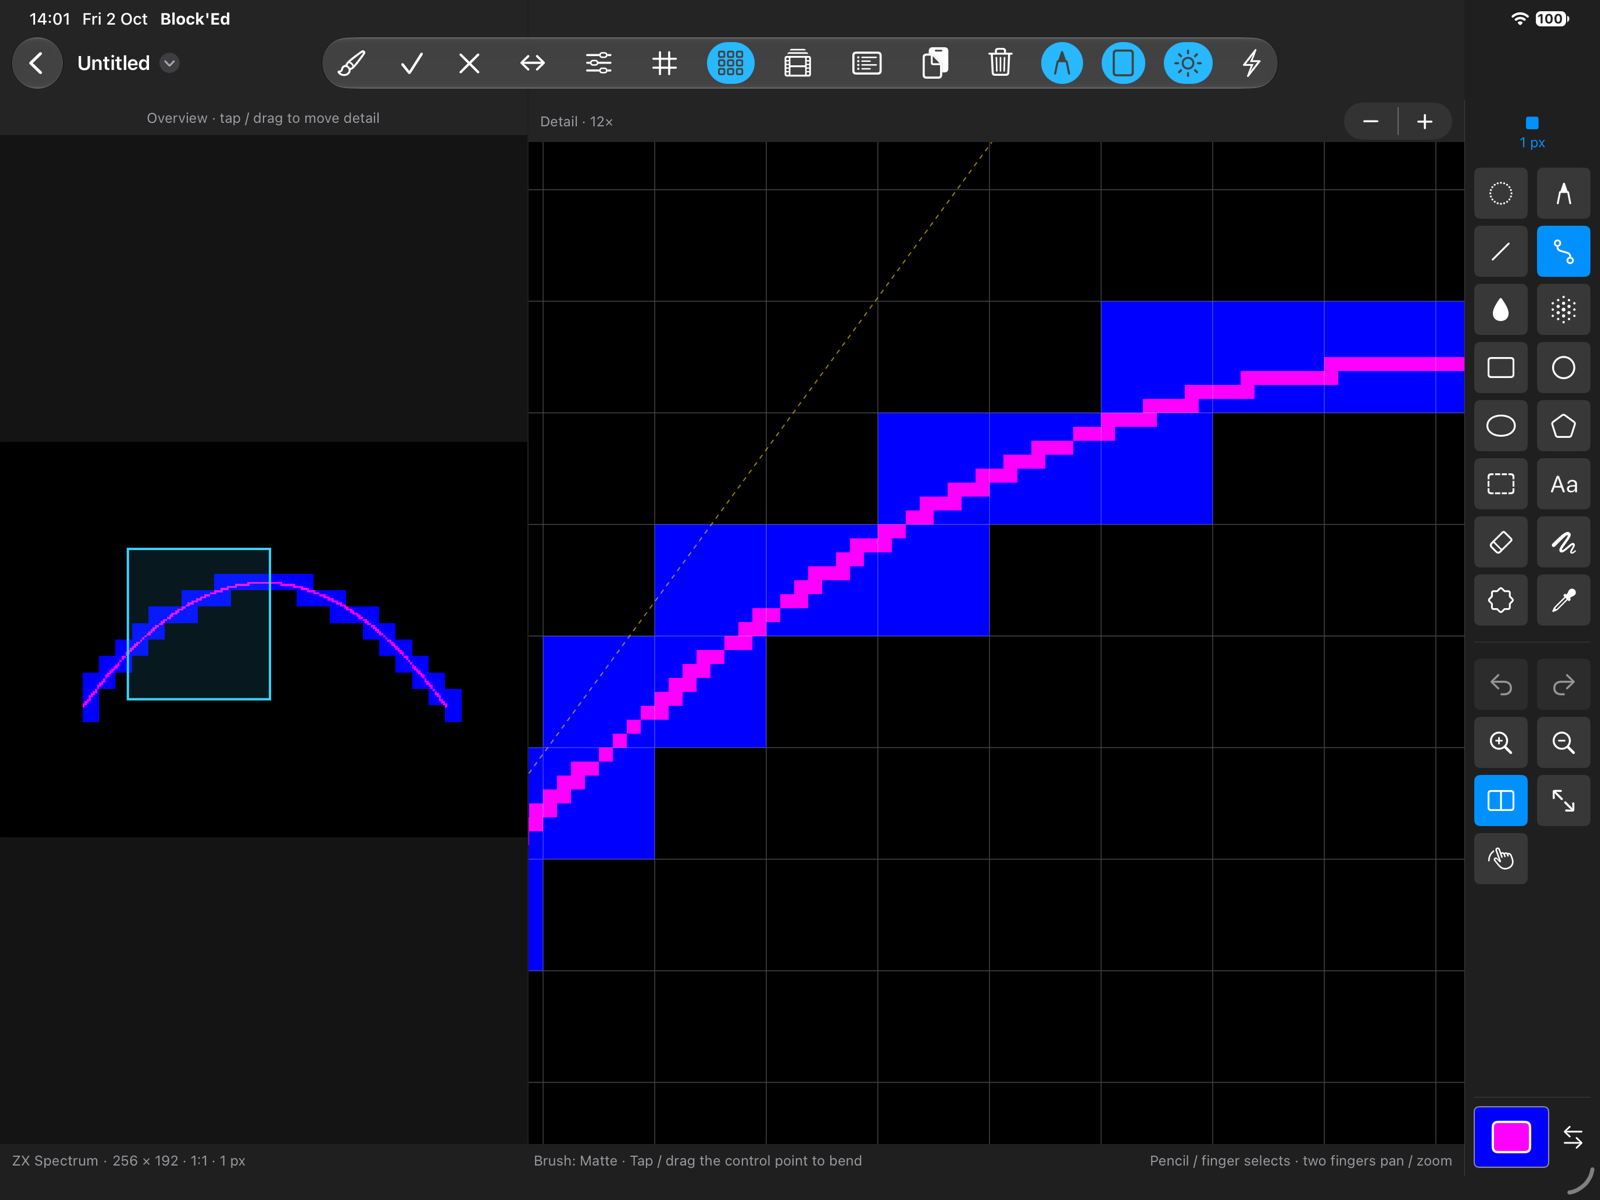Increase detail zoom with plus button
The image size is (1600, 1200).
(x=1425, y=121)
